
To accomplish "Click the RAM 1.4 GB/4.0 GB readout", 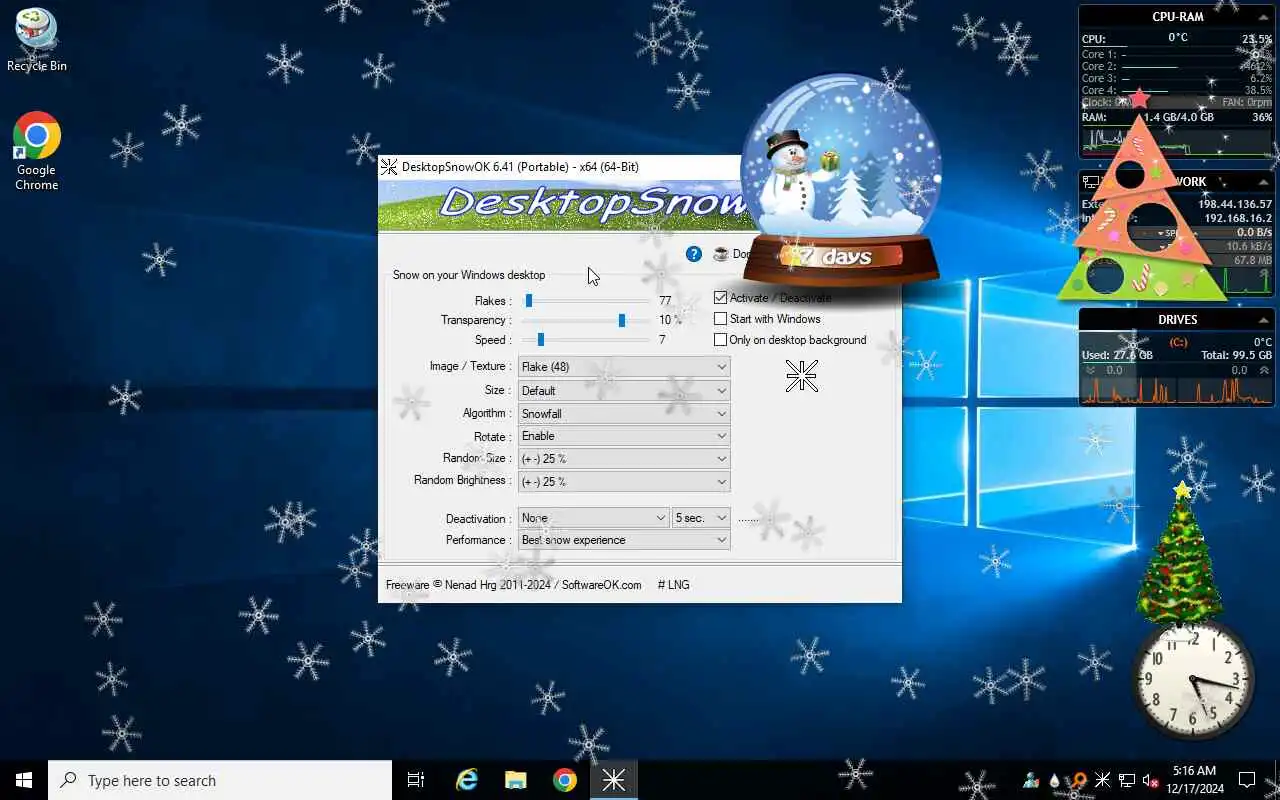I will click(x=1178, y=117).
